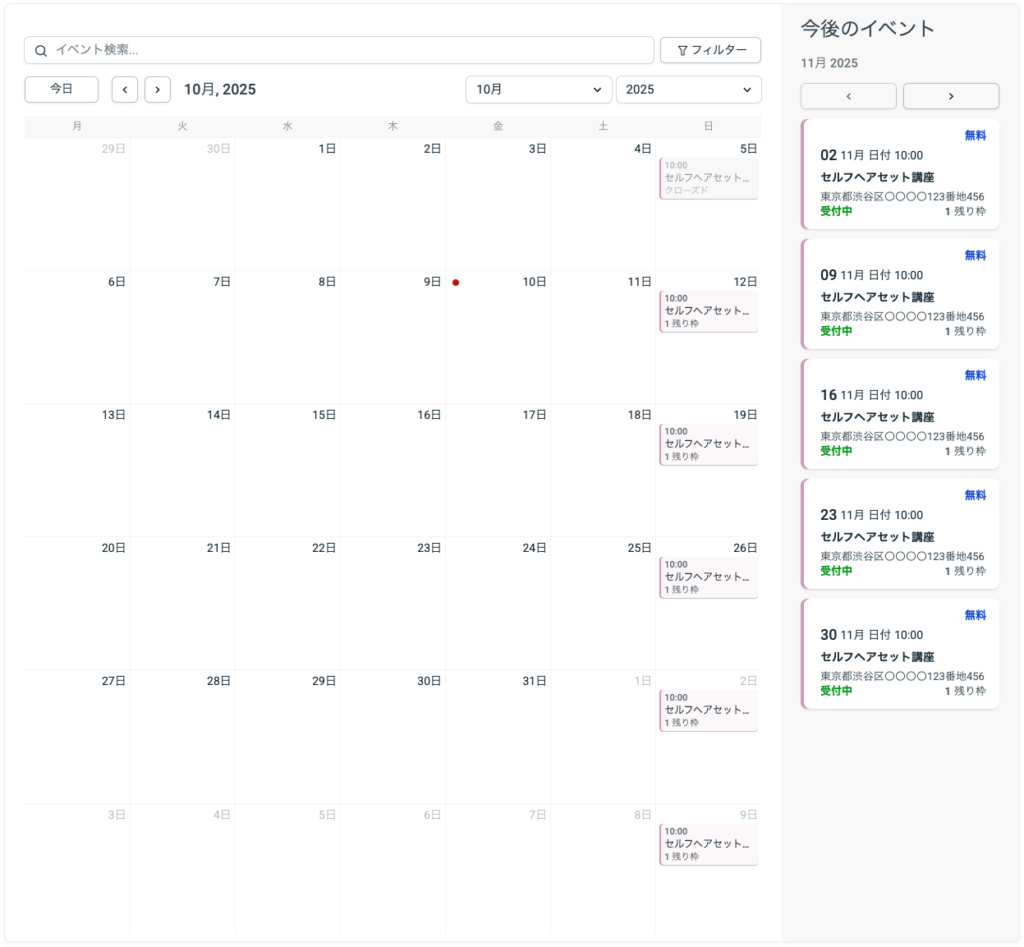The width and height of the screenshot is (1024, 947).
Task: Show next upcoming events in sidebar
Action: (950, 96)
